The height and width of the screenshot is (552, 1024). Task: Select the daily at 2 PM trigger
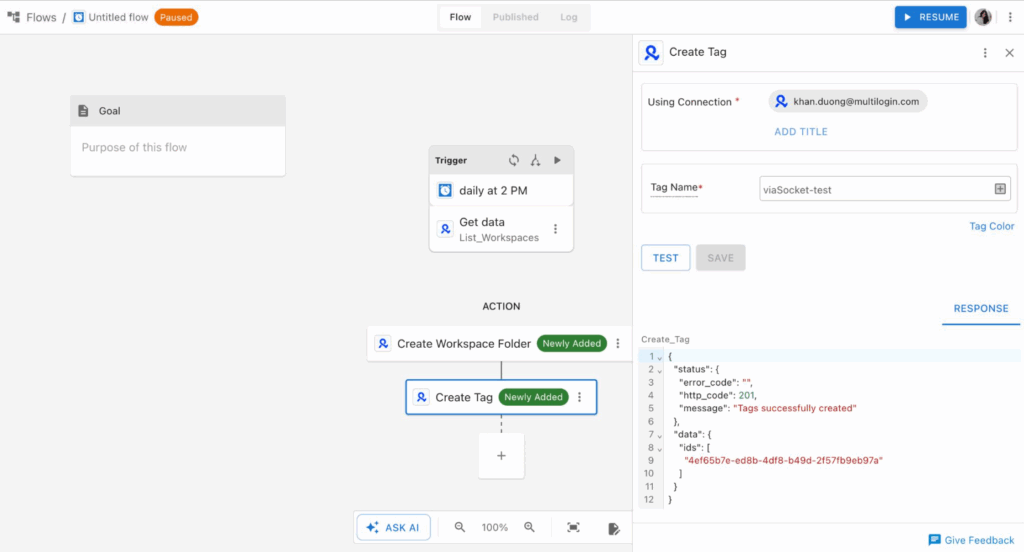tap(501, 190)
